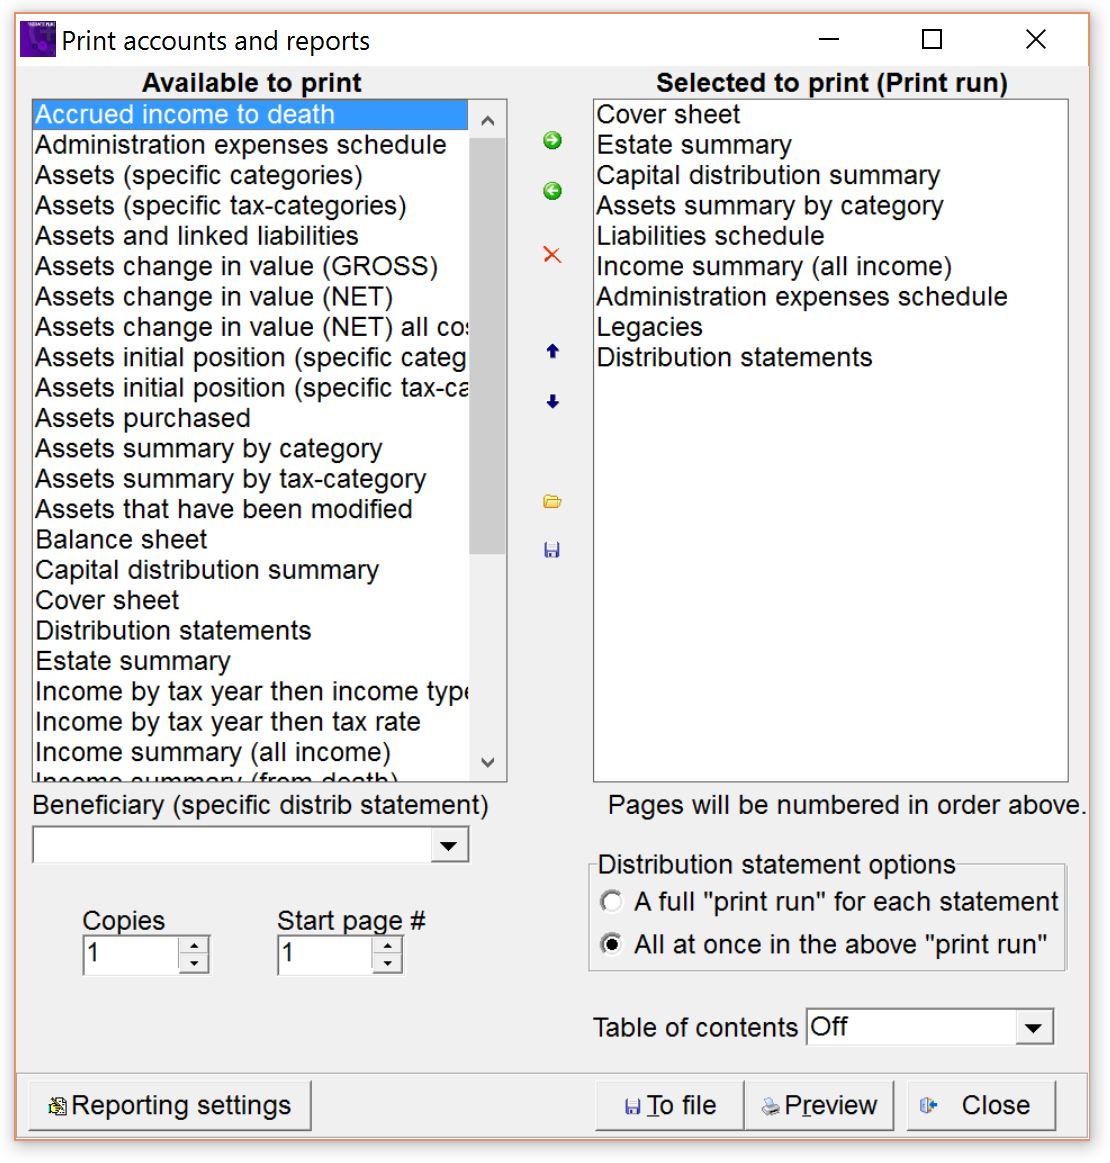
Task: Select Liabilities schedule in print run
Action: point(710,236)
